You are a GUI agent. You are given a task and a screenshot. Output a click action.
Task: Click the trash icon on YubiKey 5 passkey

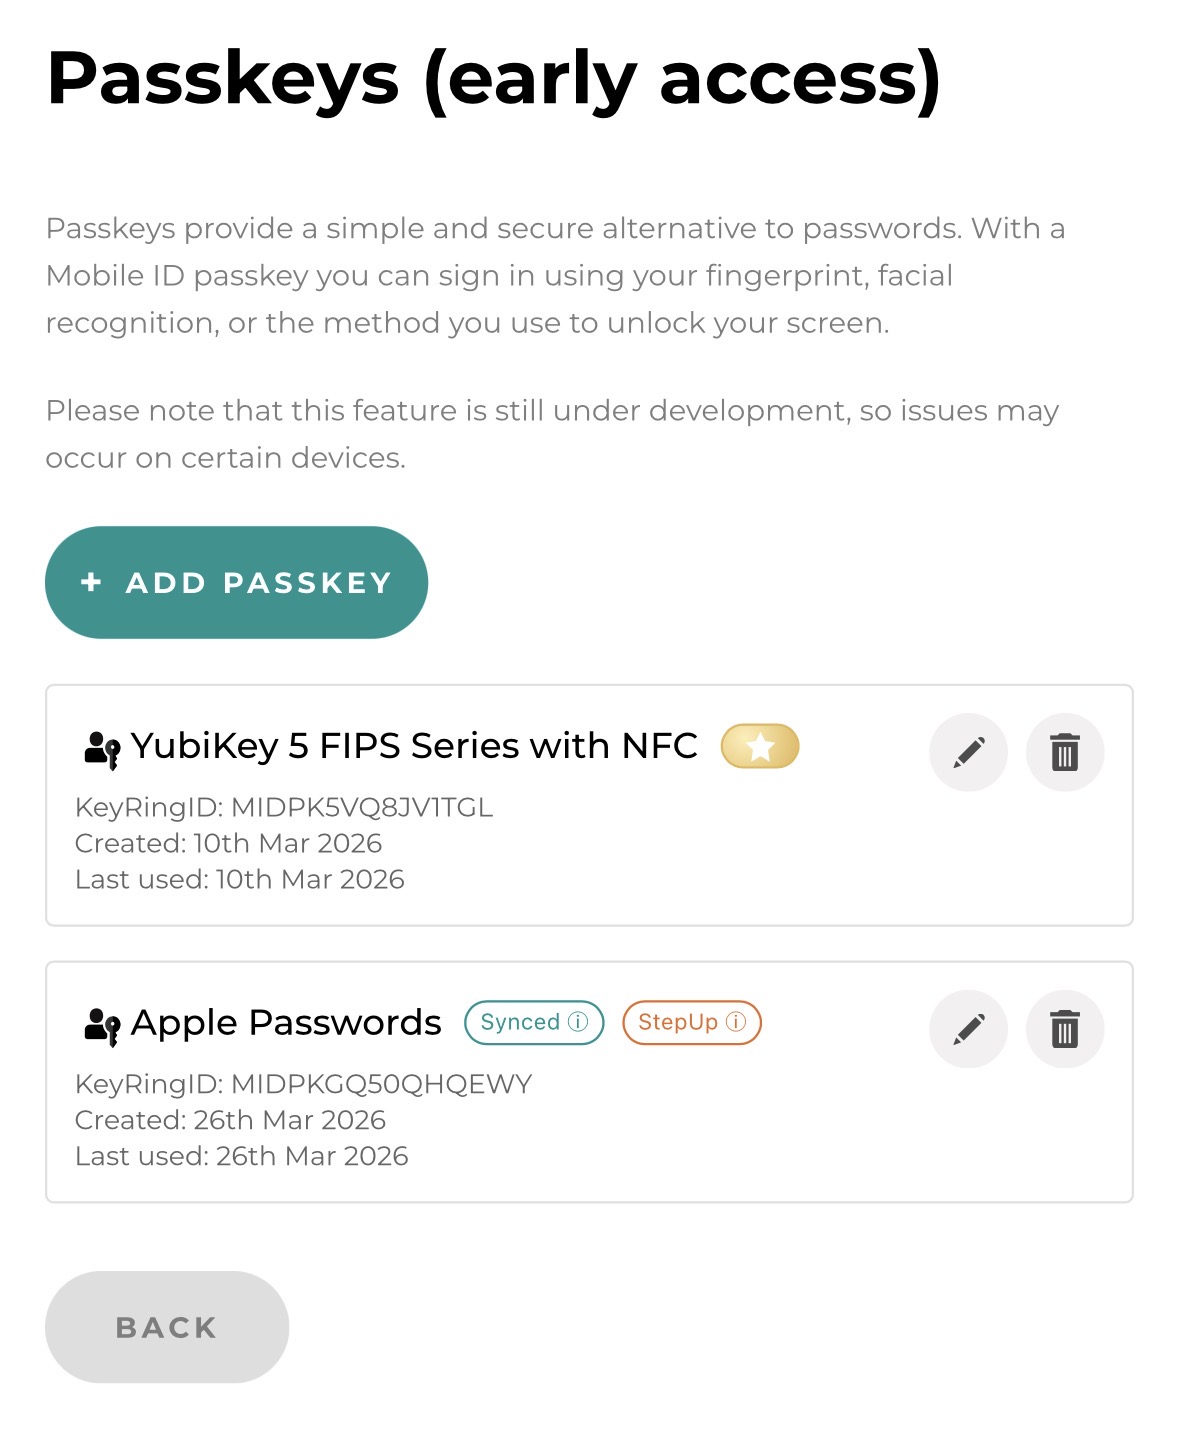point(1064,753)
